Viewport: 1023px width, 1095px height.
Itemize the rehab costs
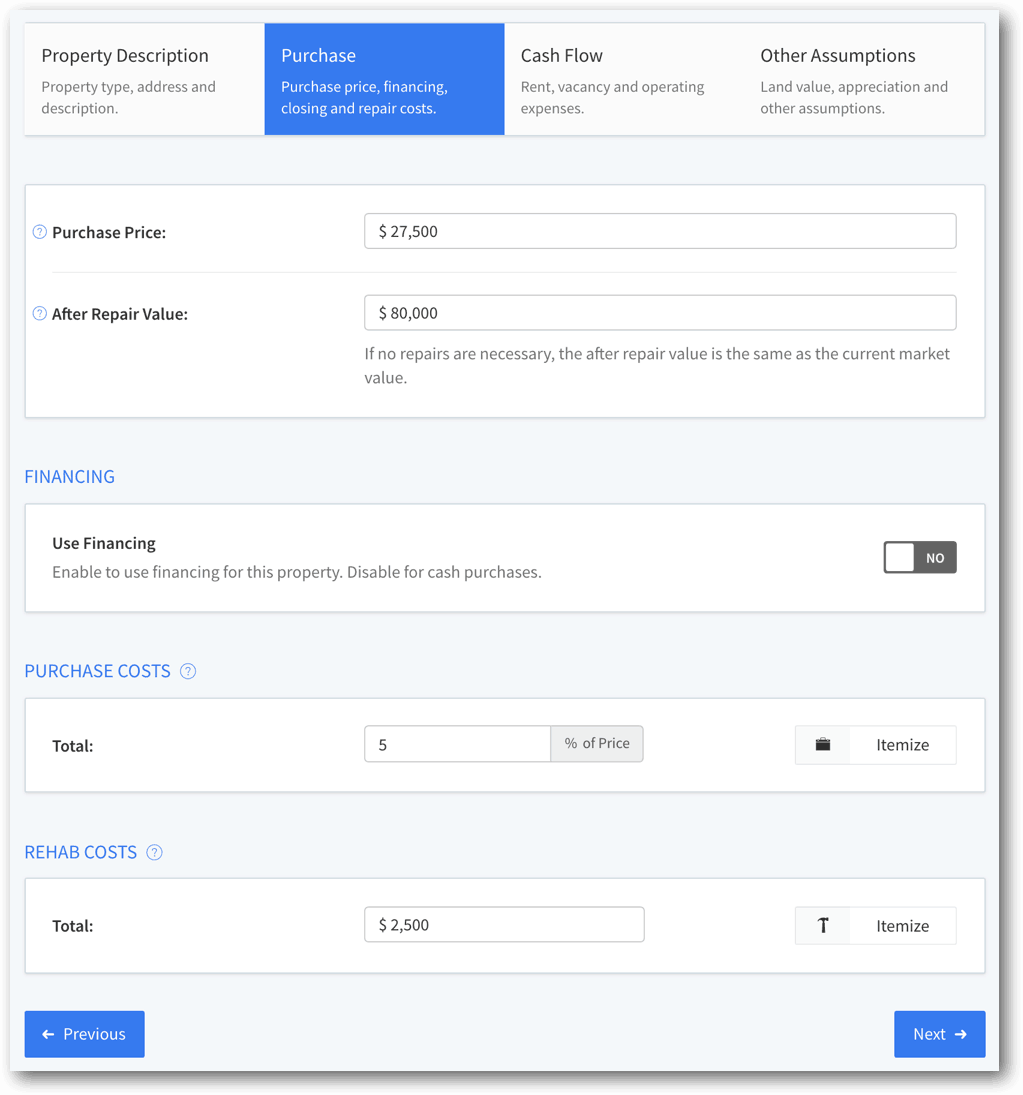[876, 926]
